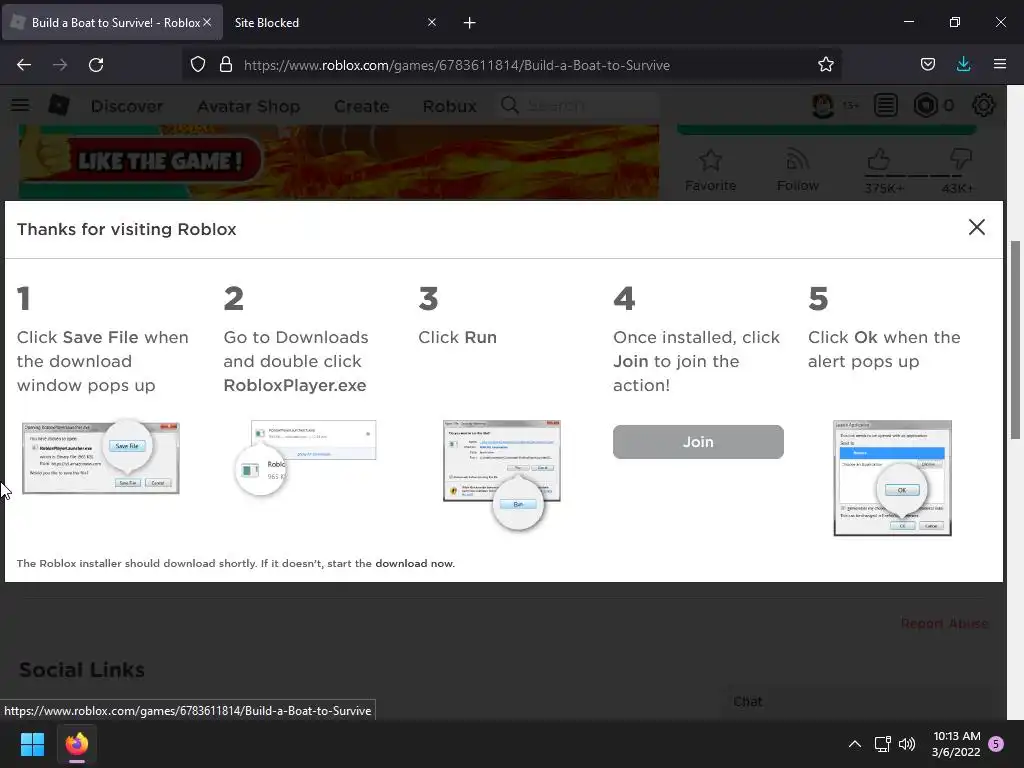This screenshot has height=768, width=1024.
Task: Open the Discover menu item
Action: tap(127, 106)
